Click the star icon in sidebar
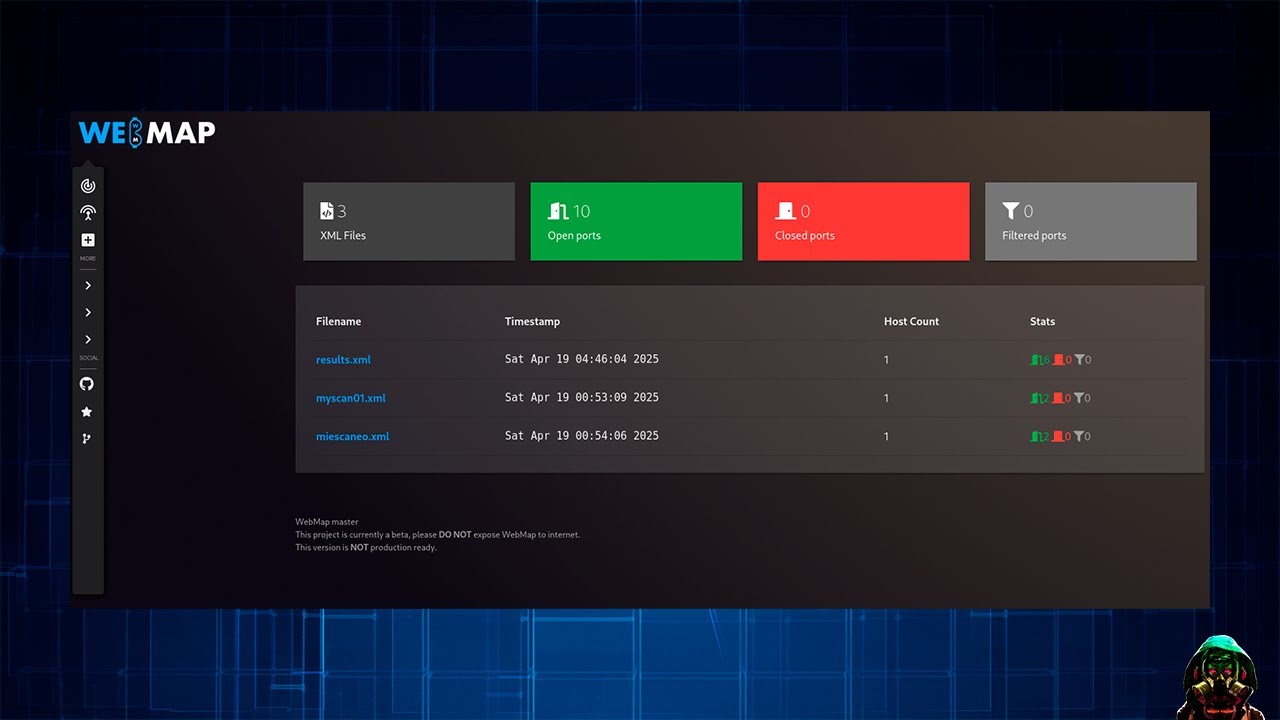 (x=87, y=412)
